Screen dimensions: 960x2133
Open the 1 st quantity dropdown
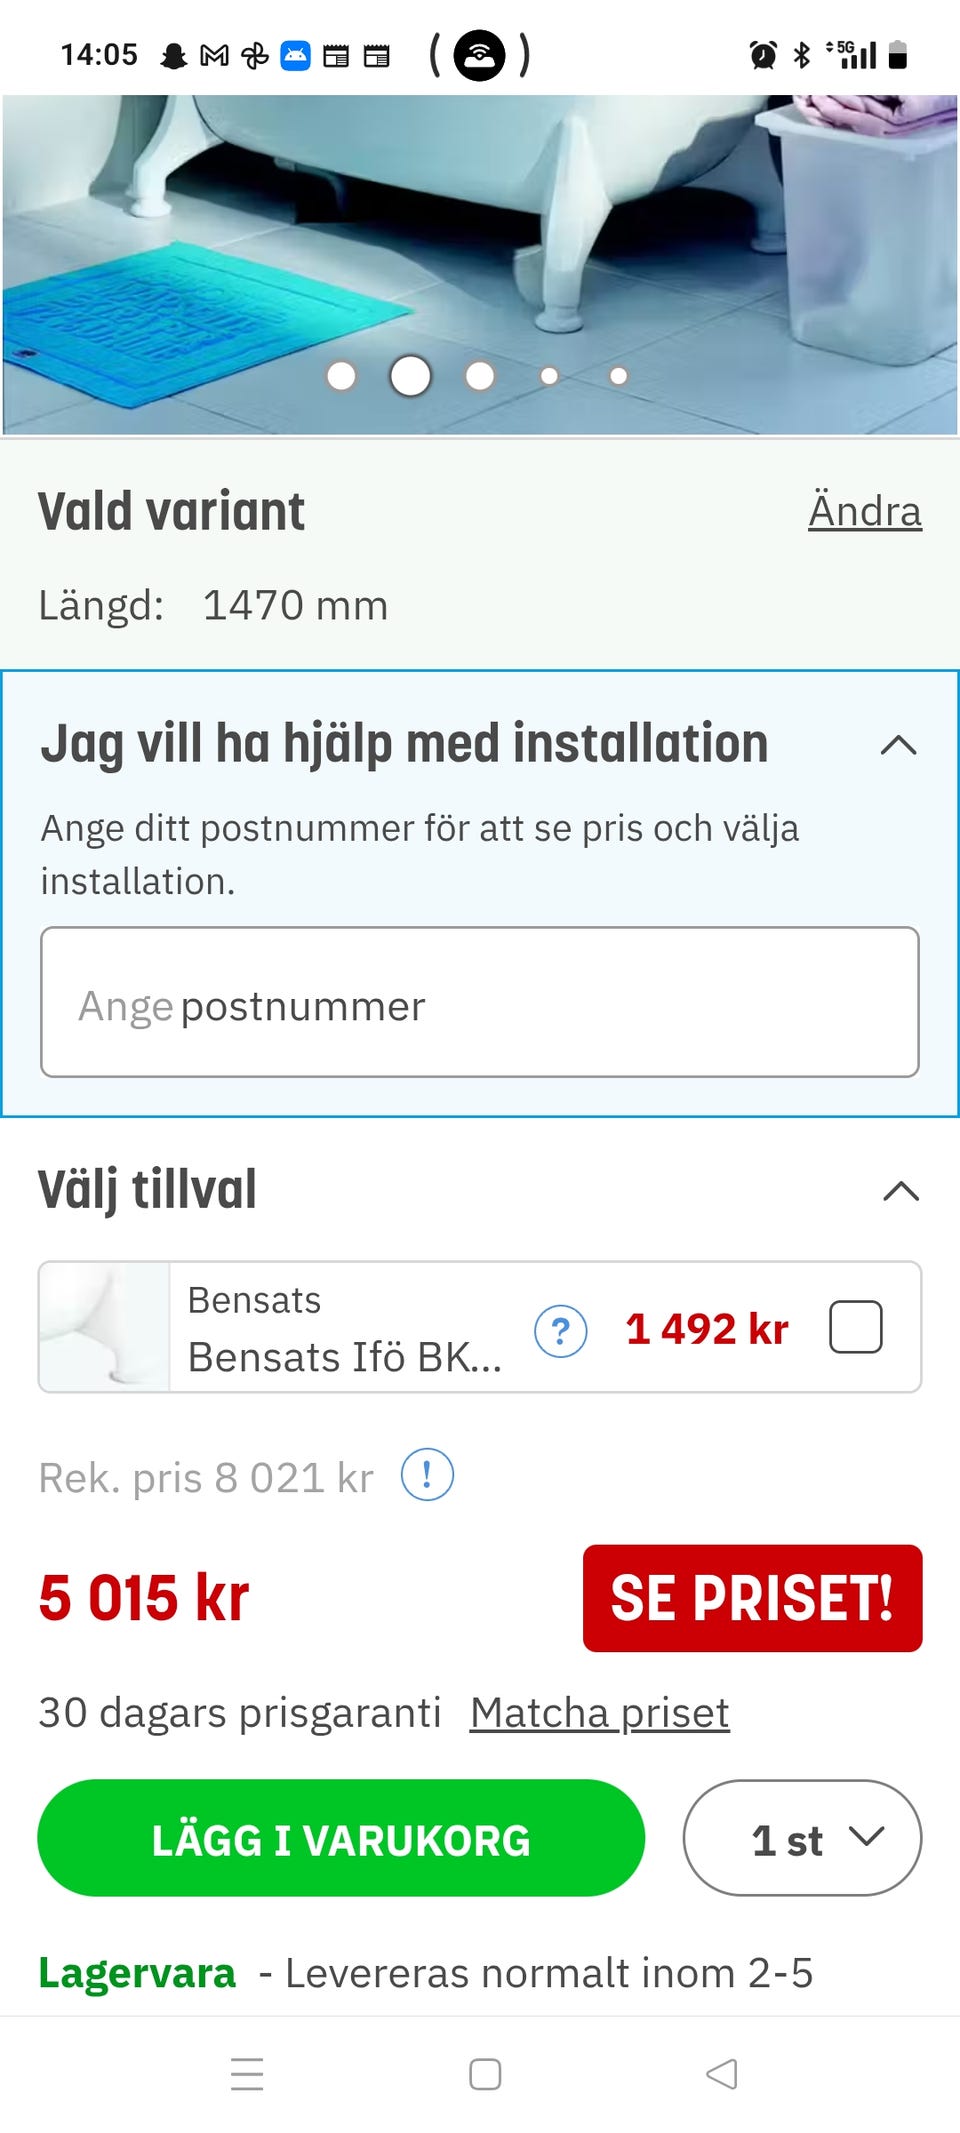802,1838
